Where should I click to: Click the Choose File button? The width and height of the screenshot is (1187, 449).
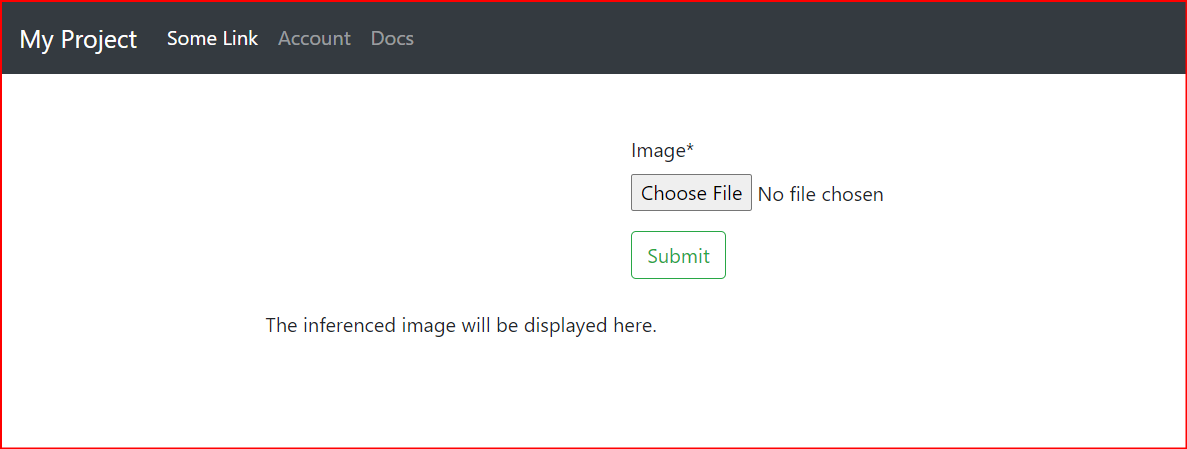point(691,193)
